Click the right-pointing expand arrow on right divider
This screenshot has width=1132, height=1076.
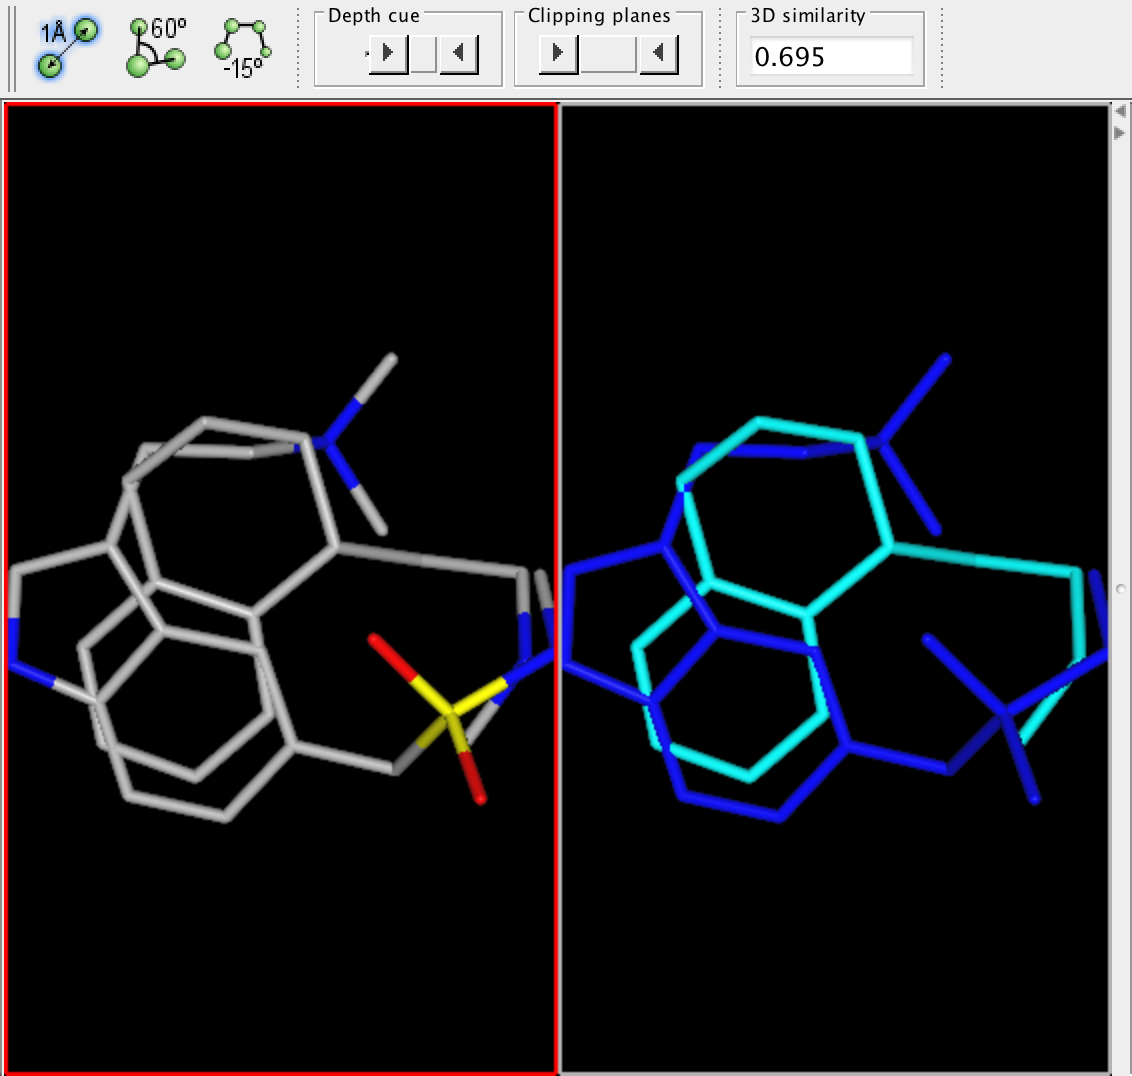(x=1120, y=133)
